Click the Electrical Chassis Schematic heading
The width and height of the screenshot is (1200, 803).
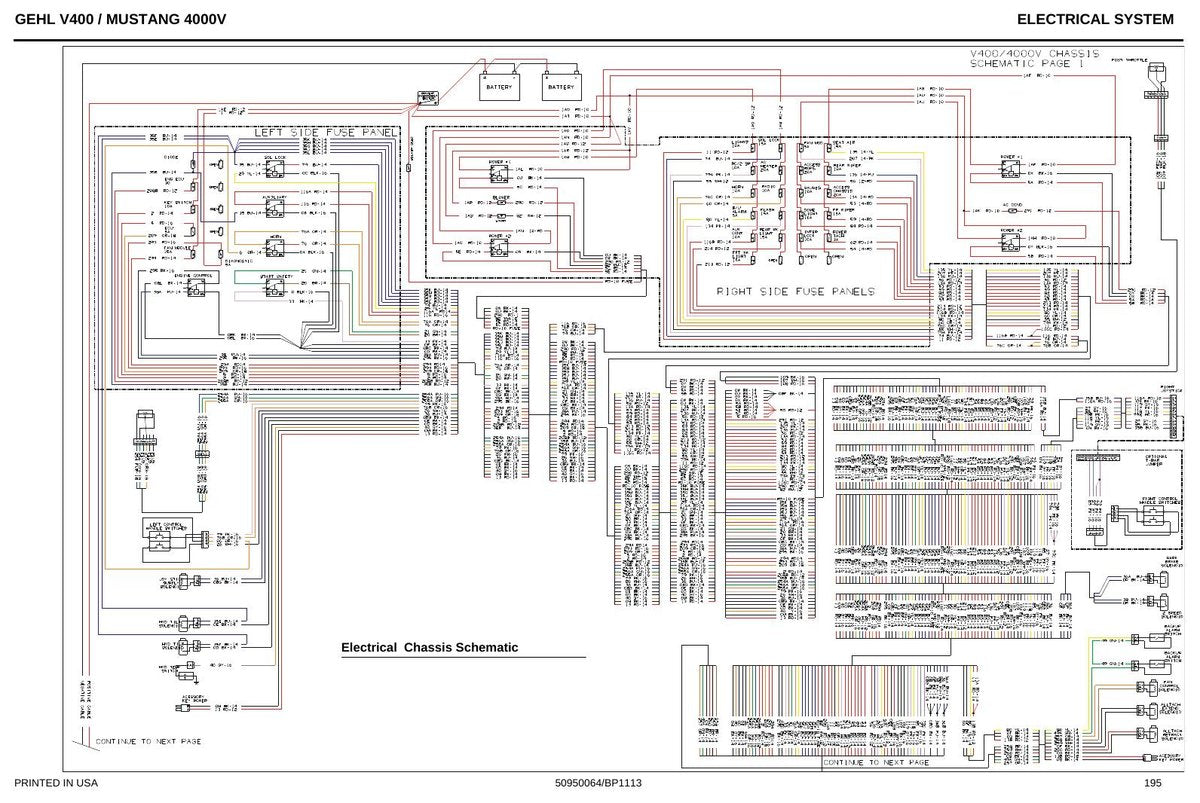coord(430,647)
